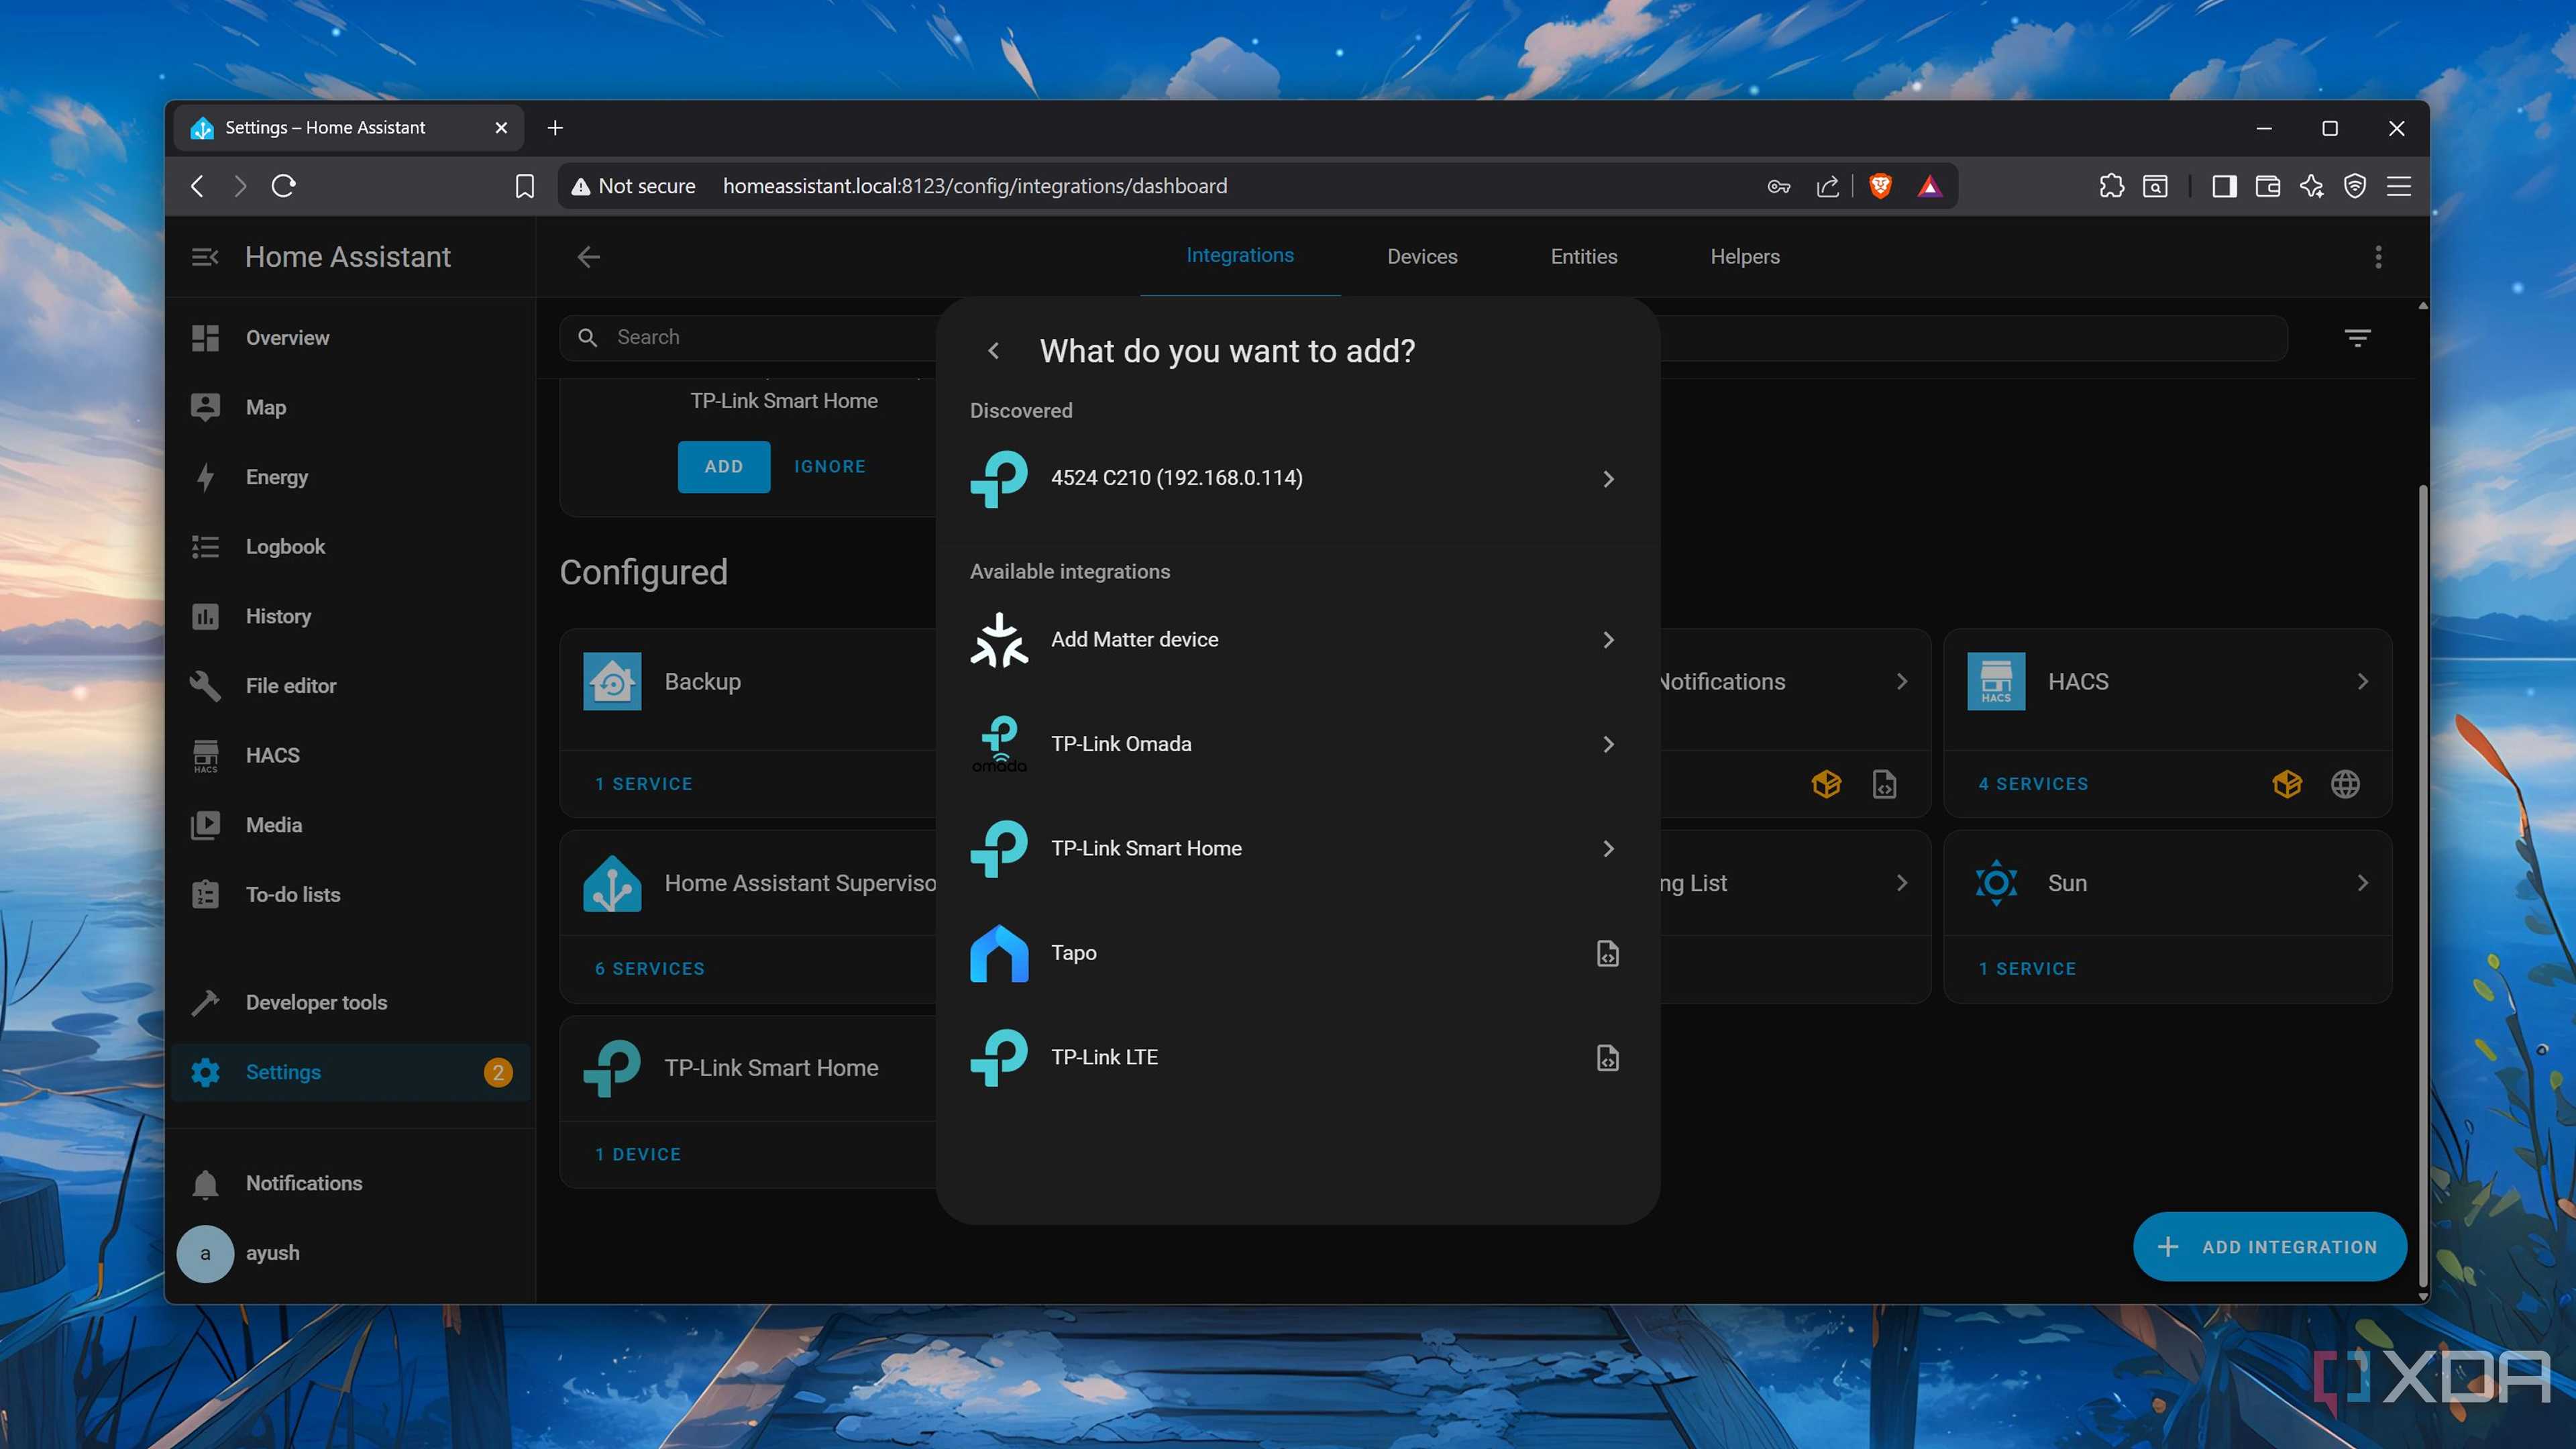
Task: Toggle the browser sidebar panel
Action: 2224,186
